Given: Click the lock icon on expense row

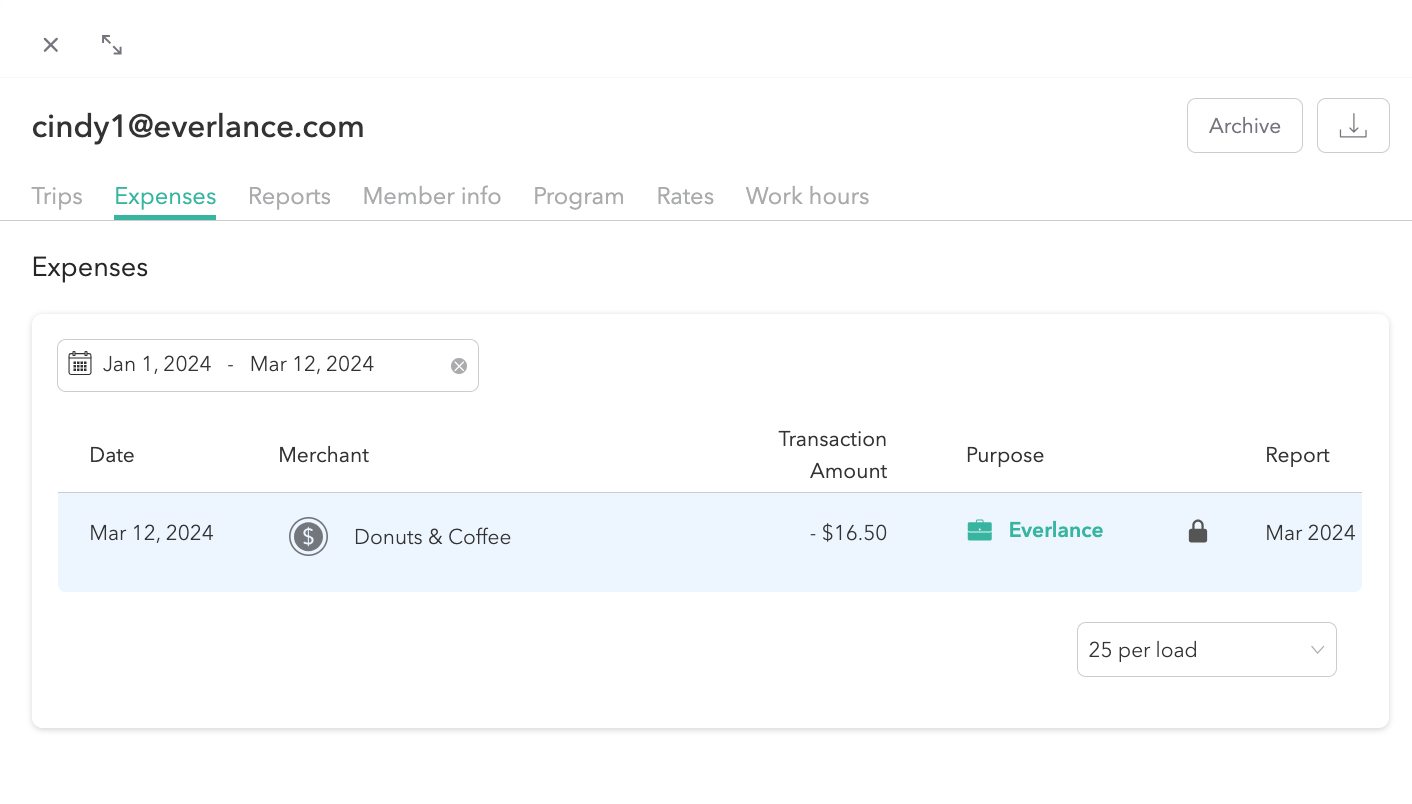Looking at the screenshot, I should click(x=1197, y=532).
